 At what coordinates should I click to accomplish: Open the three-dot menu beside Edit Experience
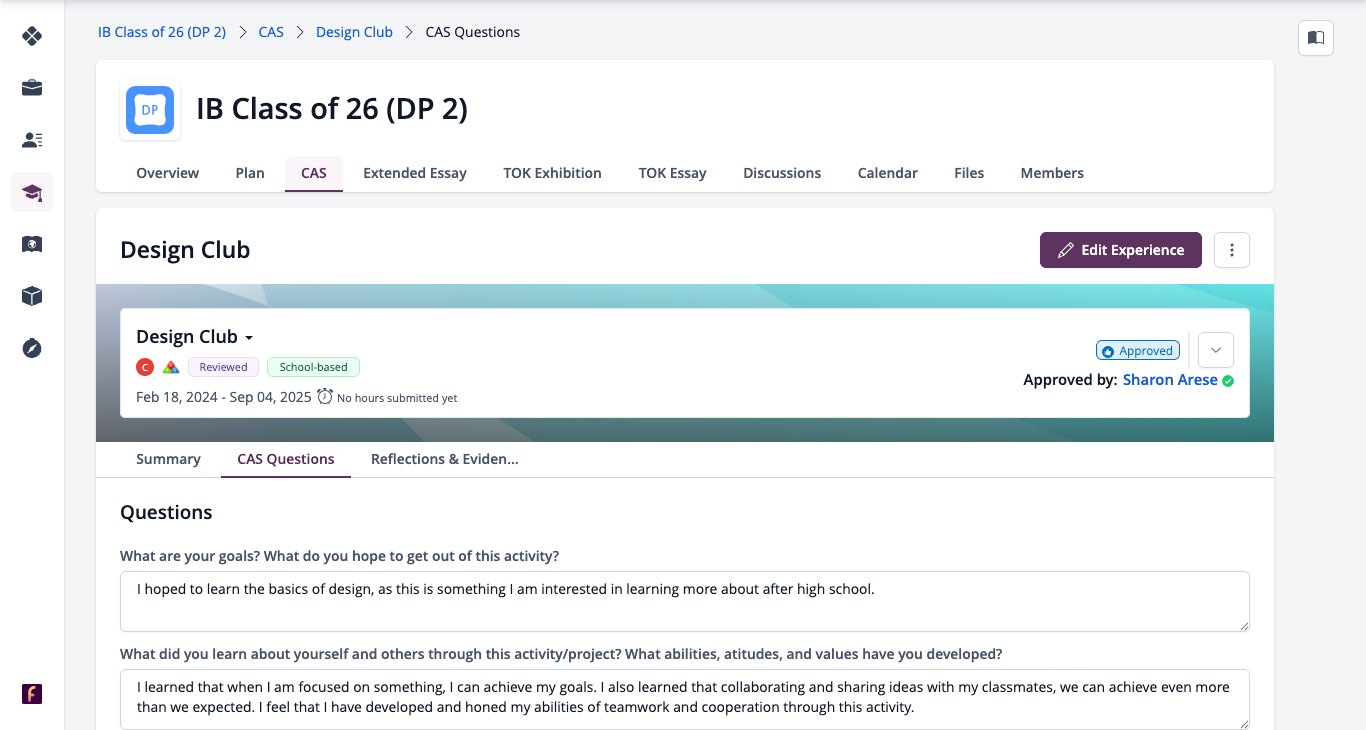1232,250
